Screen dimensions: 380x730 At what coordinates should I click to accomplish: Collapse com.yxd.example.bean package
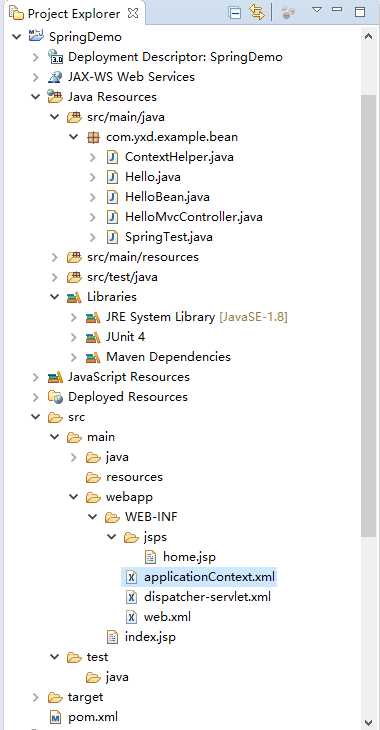74,137
